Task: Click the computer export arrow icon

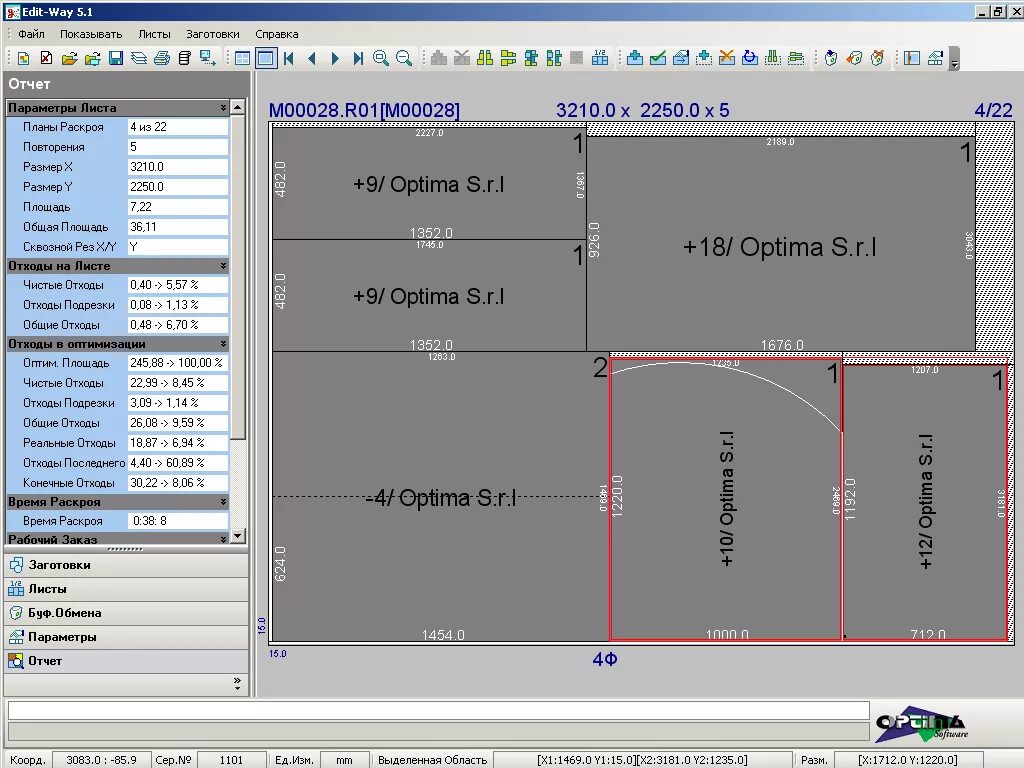Action: coord(208,58)
